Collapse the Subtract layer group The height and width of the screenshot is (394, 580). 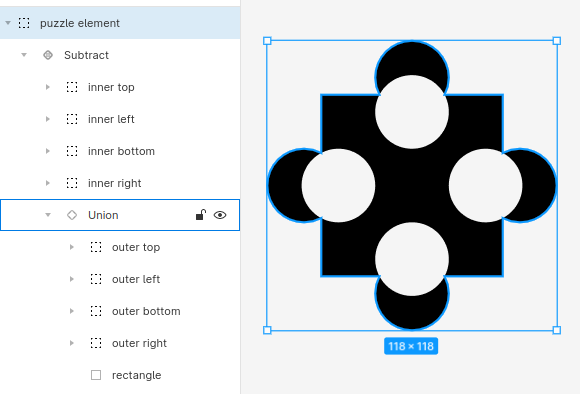point(24,55)
